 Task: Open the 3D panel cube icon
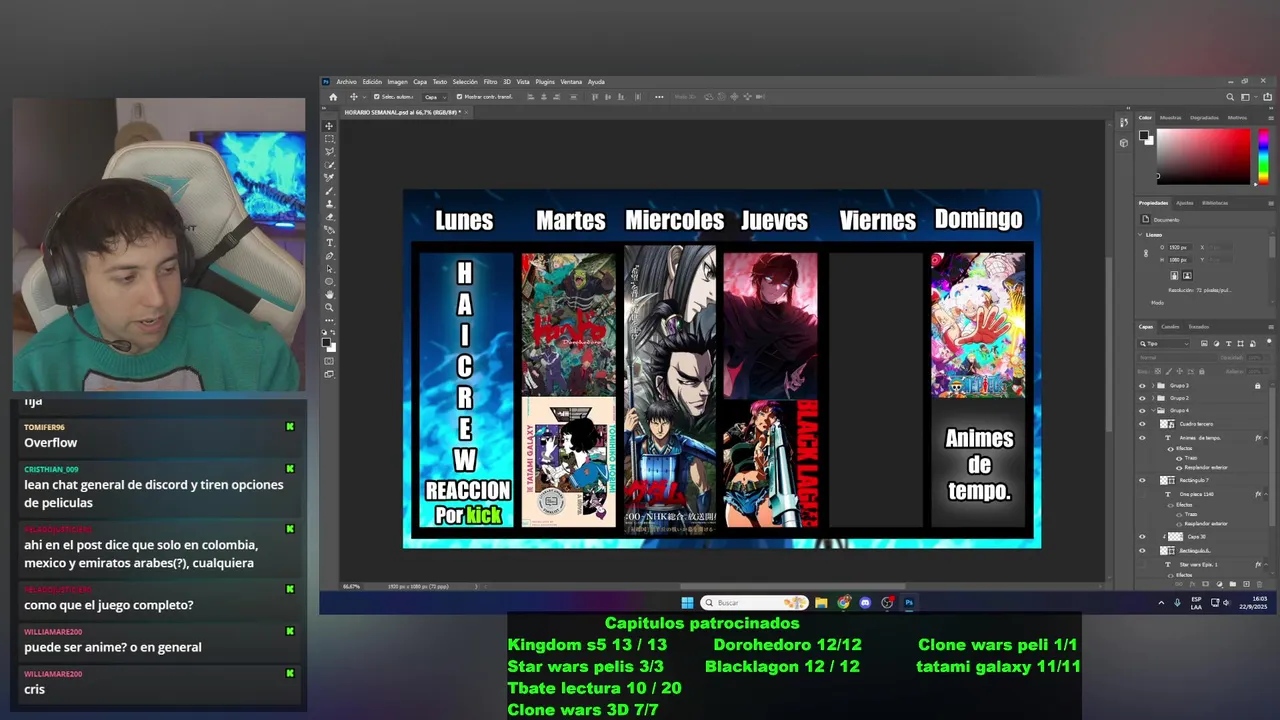coord(1123,143)
